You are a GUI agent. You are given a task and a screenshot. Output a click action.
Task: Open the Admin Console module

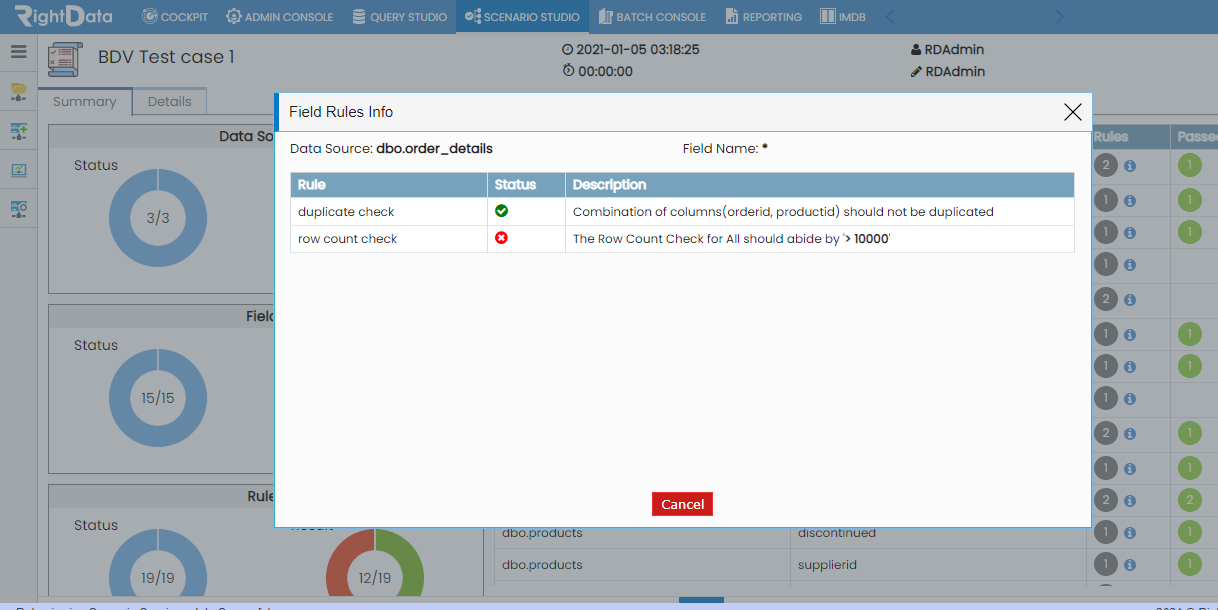pos(279,17)
